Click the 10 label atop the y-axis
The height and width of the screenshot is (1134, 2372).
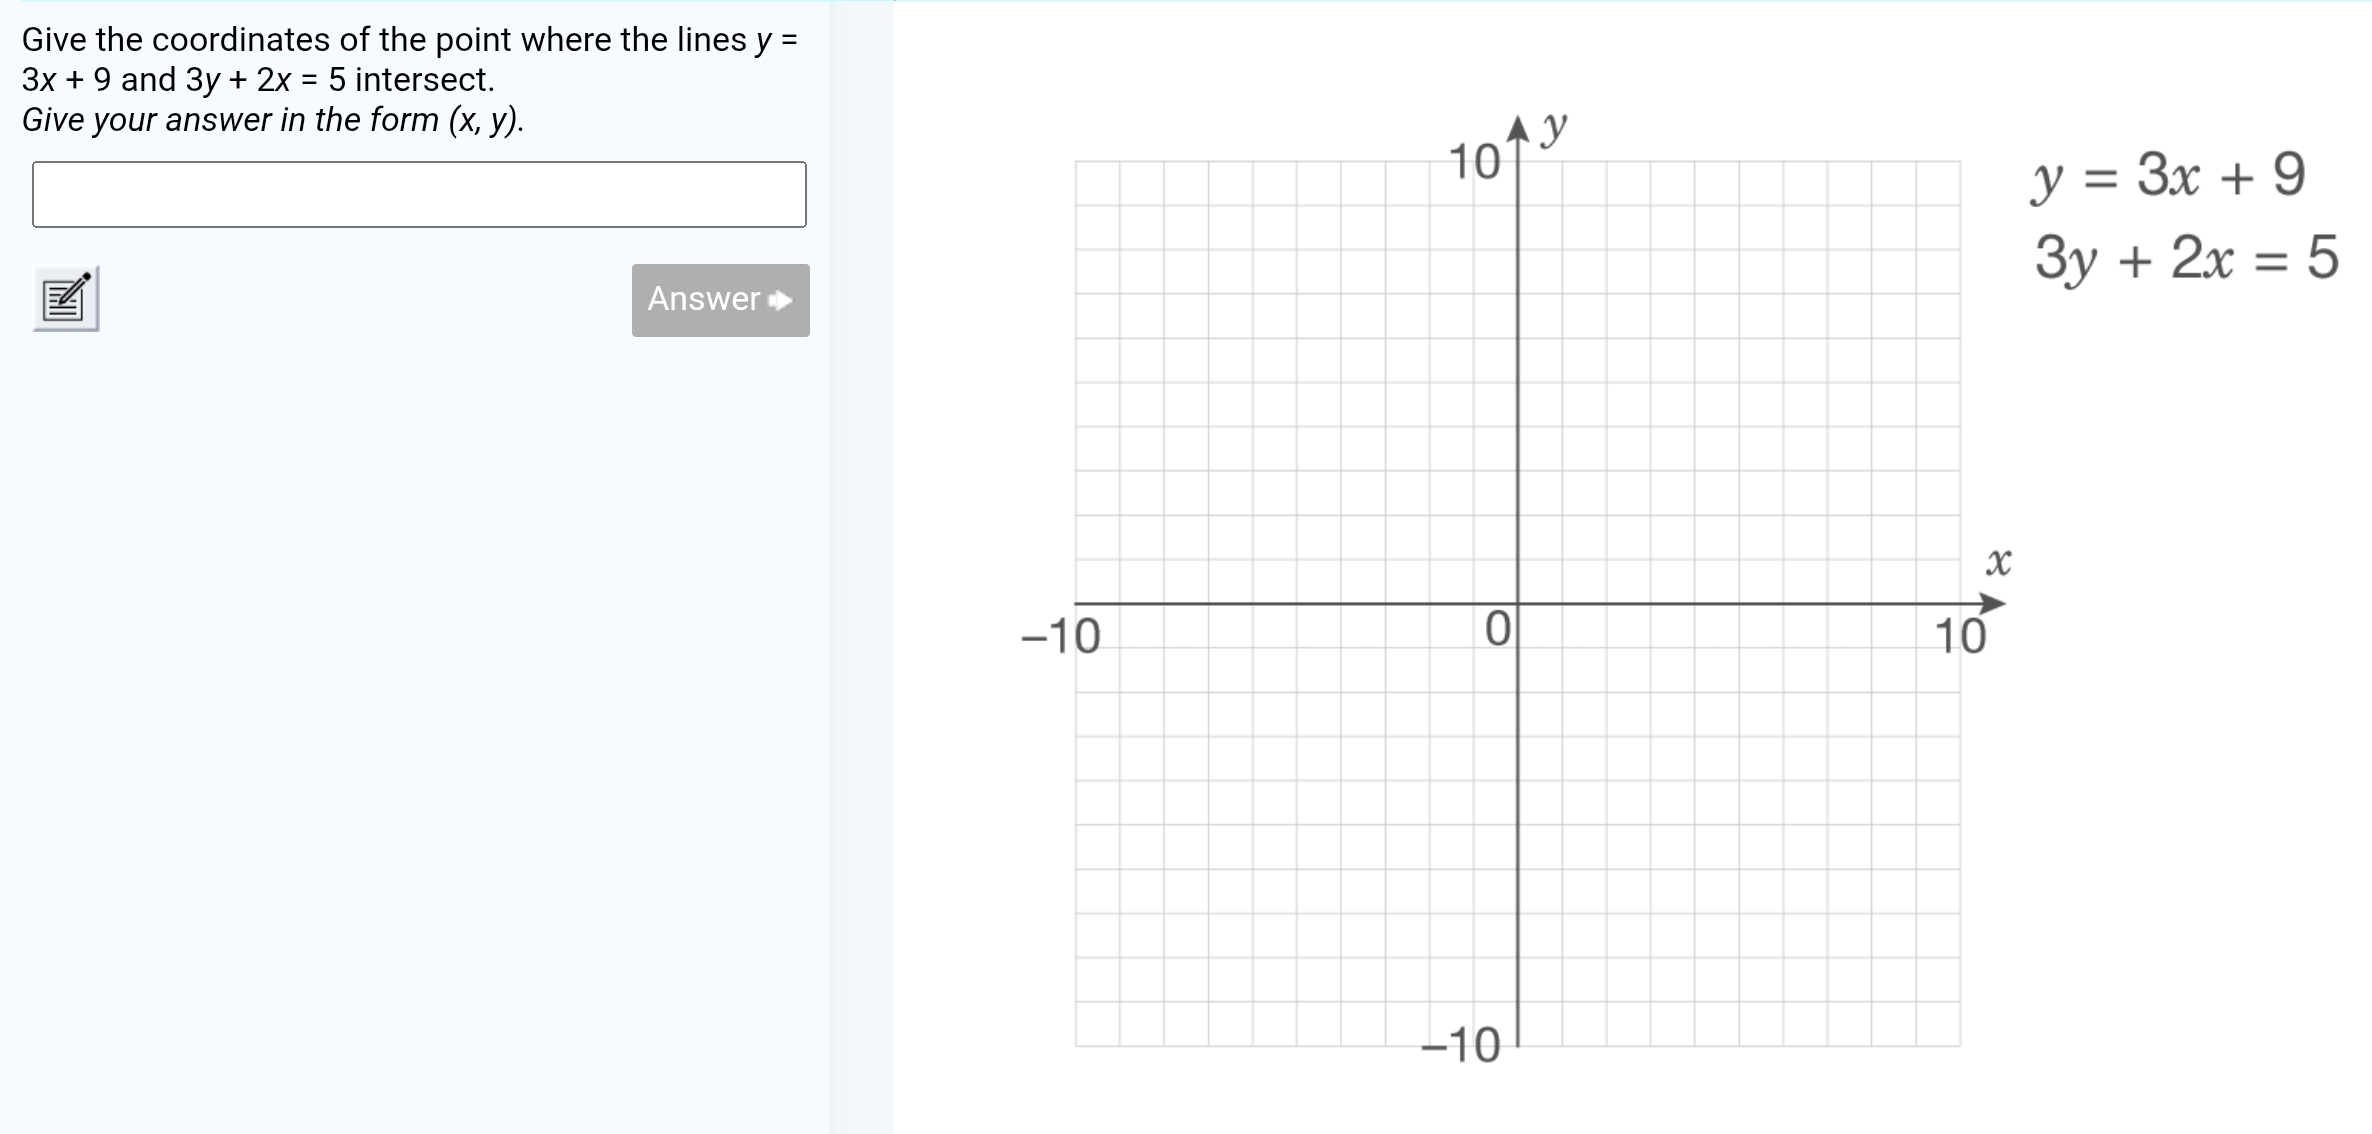(1474, 163)
